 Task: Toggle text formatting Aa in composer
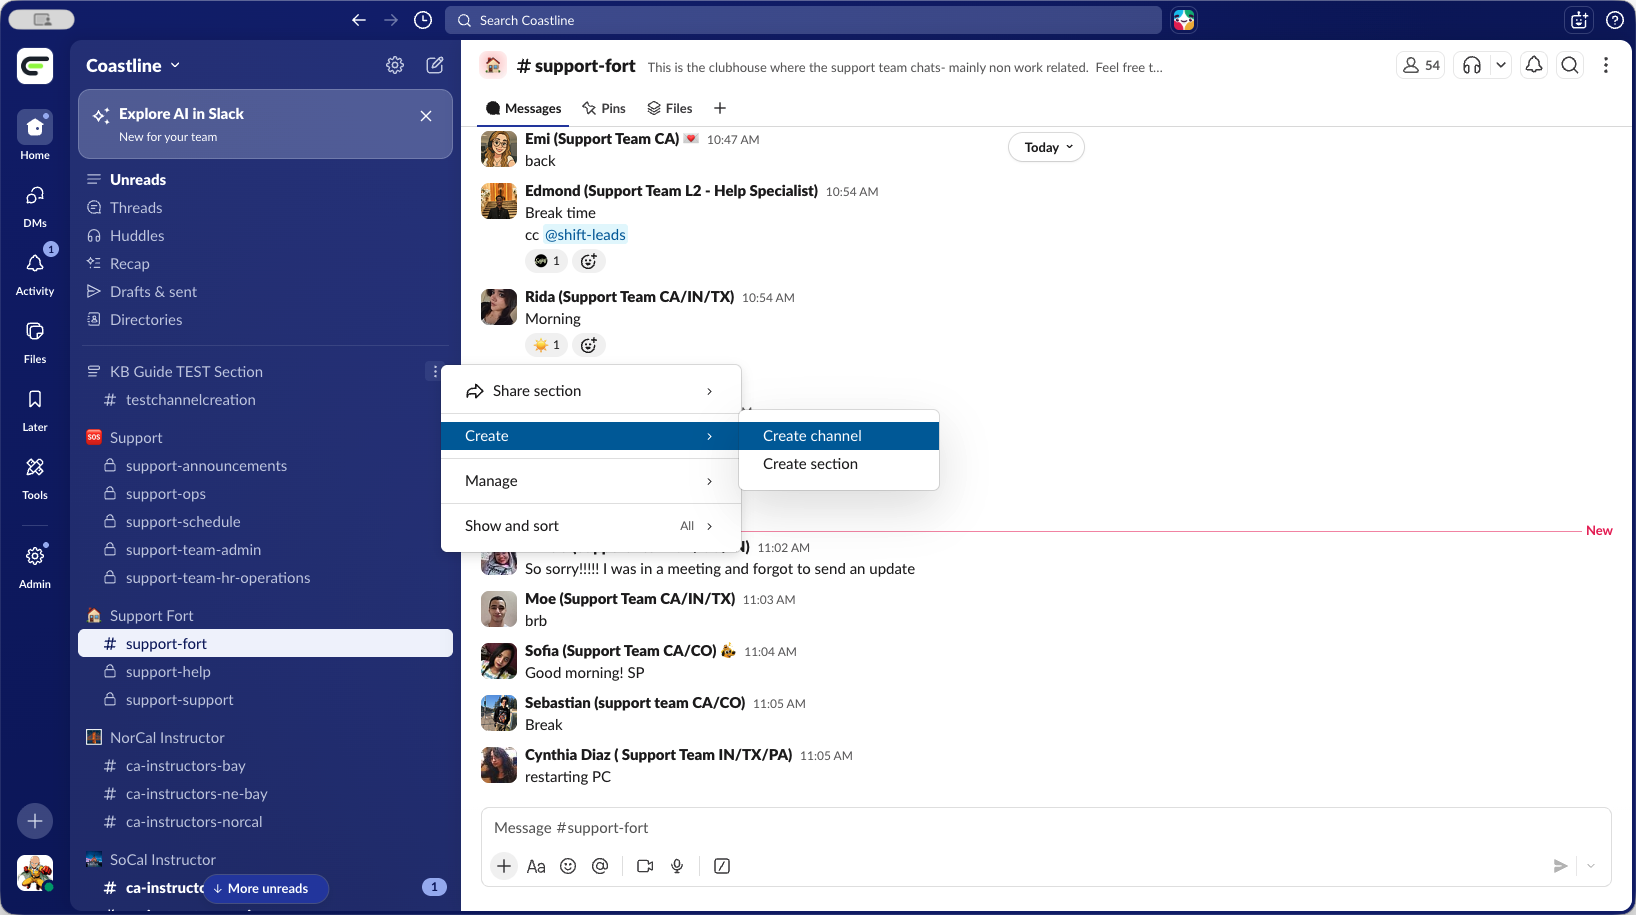(x=536, y=866)
